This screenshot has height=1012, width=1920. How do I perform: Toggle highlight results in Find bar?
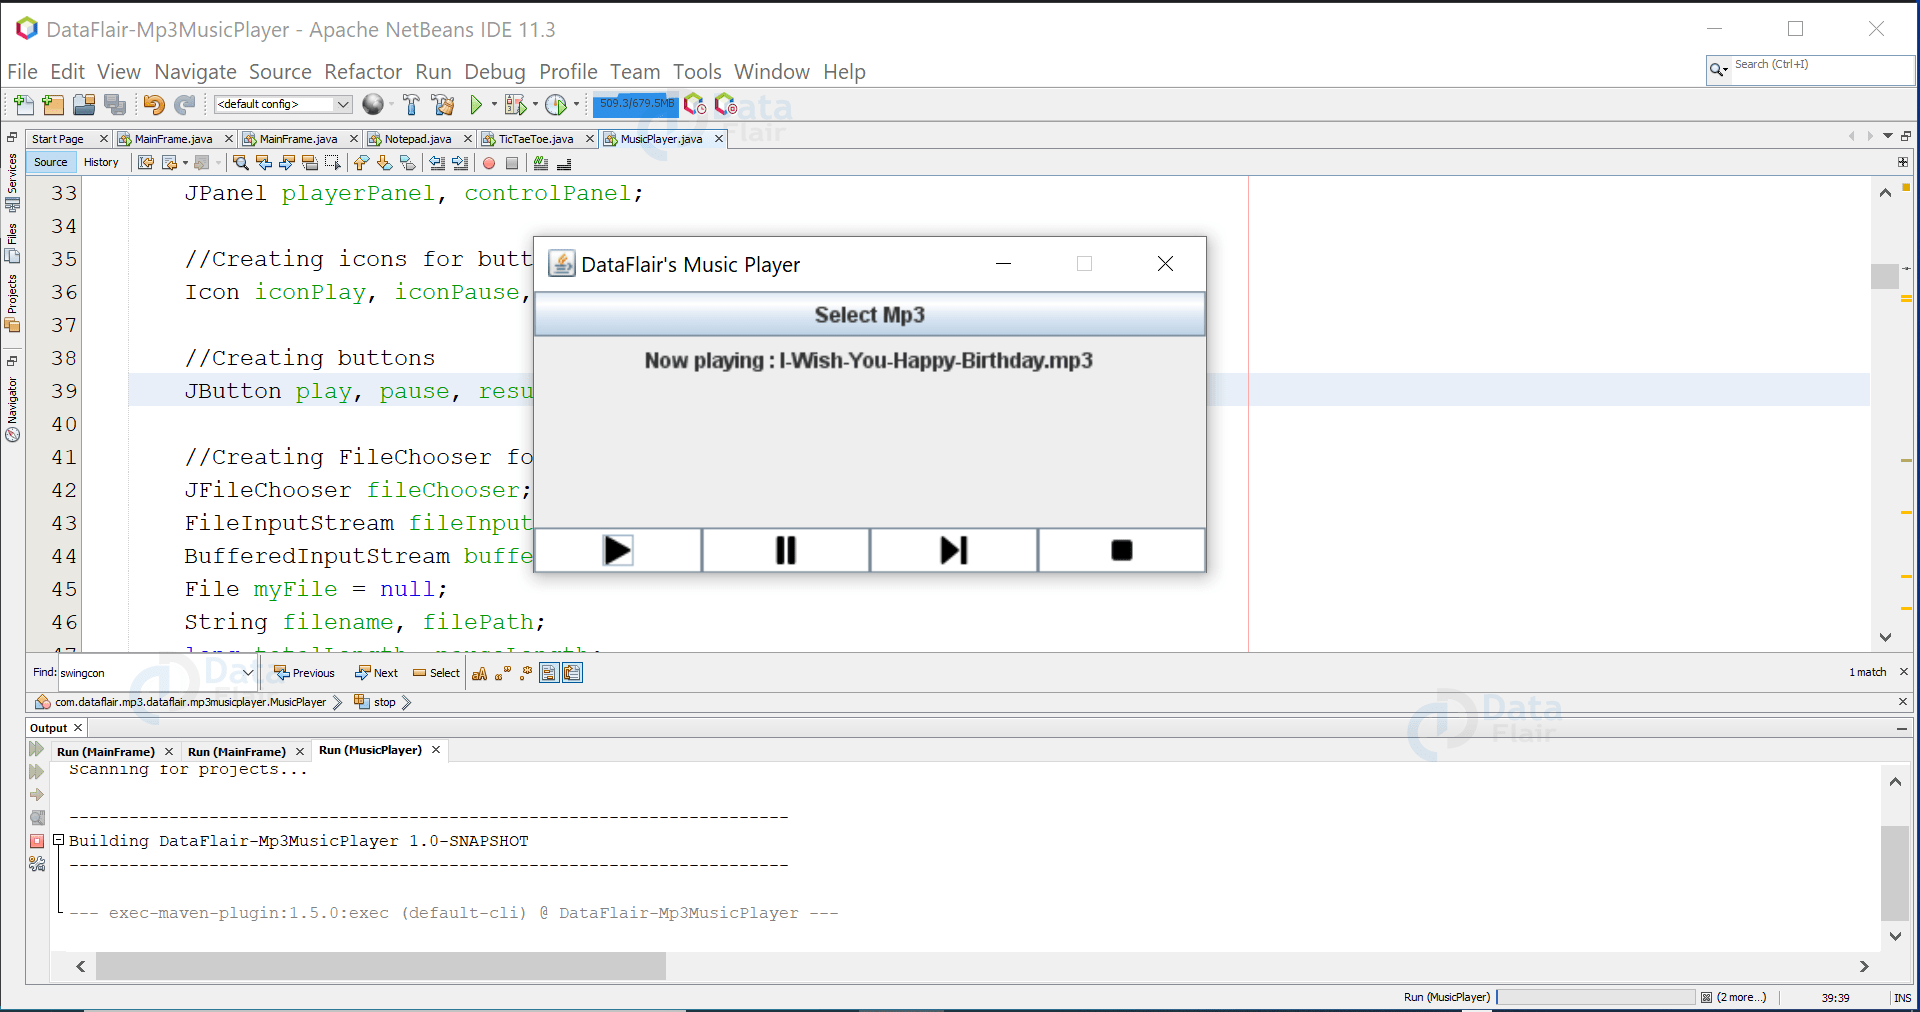pos(548,673)
